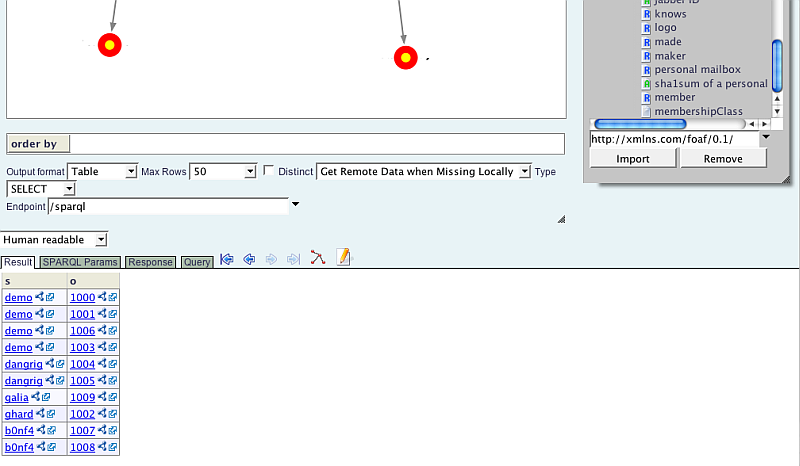Screen dimensions: 800x466
Task: Switch to the Result tab
Action: click(x=18, y=262)
